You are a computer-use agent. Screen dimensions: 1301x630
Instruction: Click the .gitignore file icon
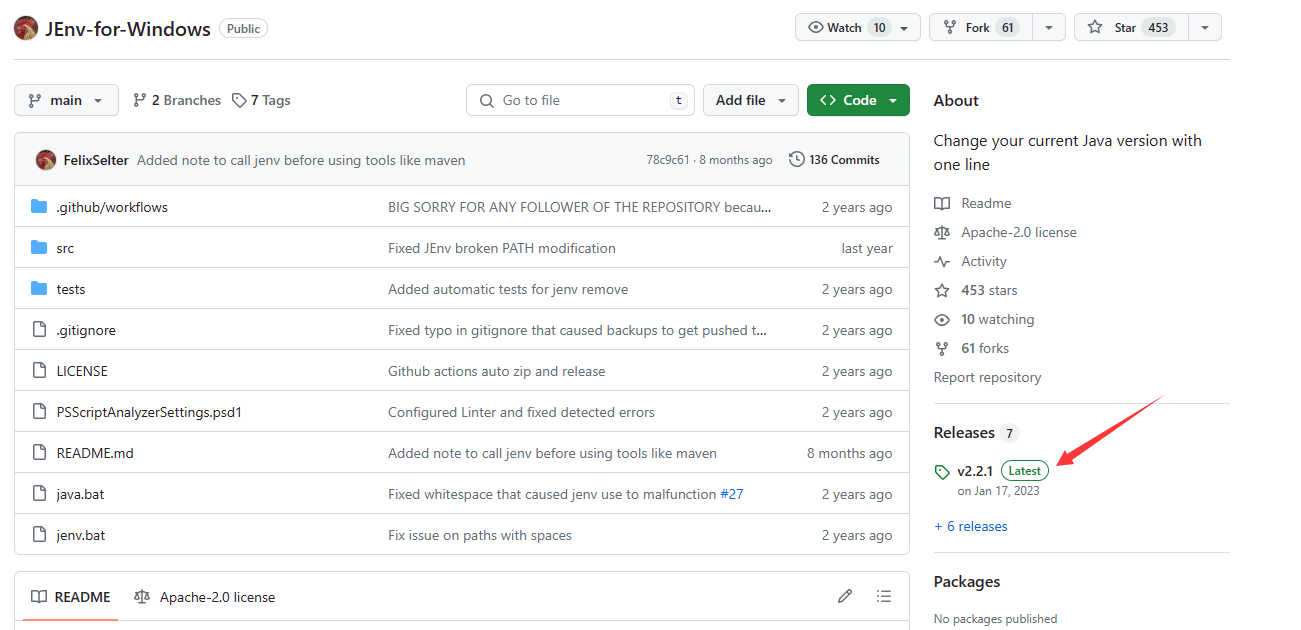[39, 330]
